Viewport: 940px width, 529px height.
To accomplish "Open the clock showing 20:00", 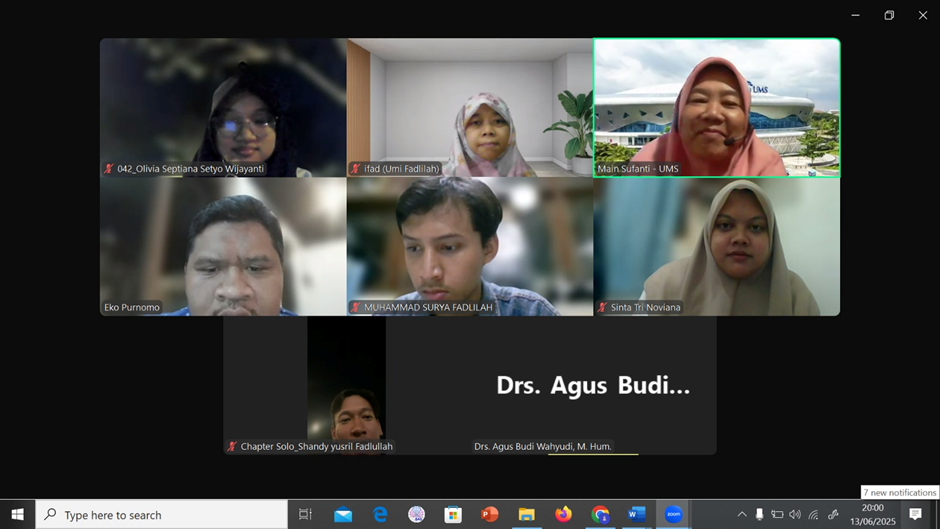I will [x=872, y=514].
